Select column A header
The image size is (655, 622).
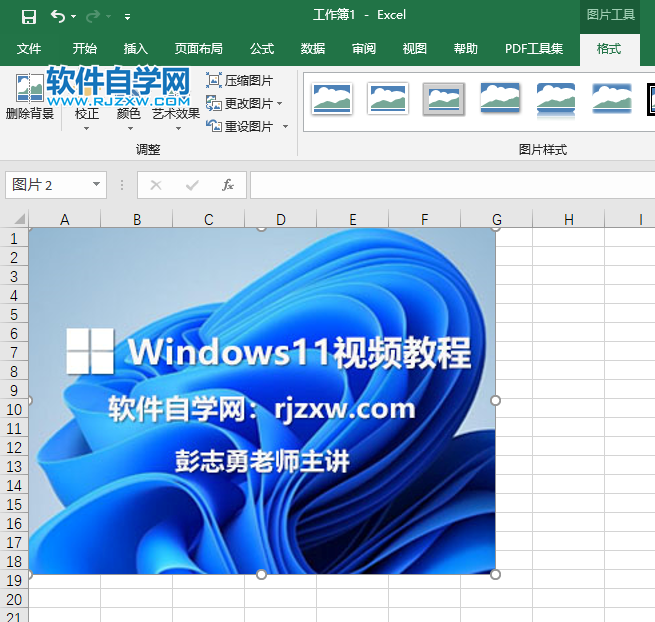[x=64, y=219]
